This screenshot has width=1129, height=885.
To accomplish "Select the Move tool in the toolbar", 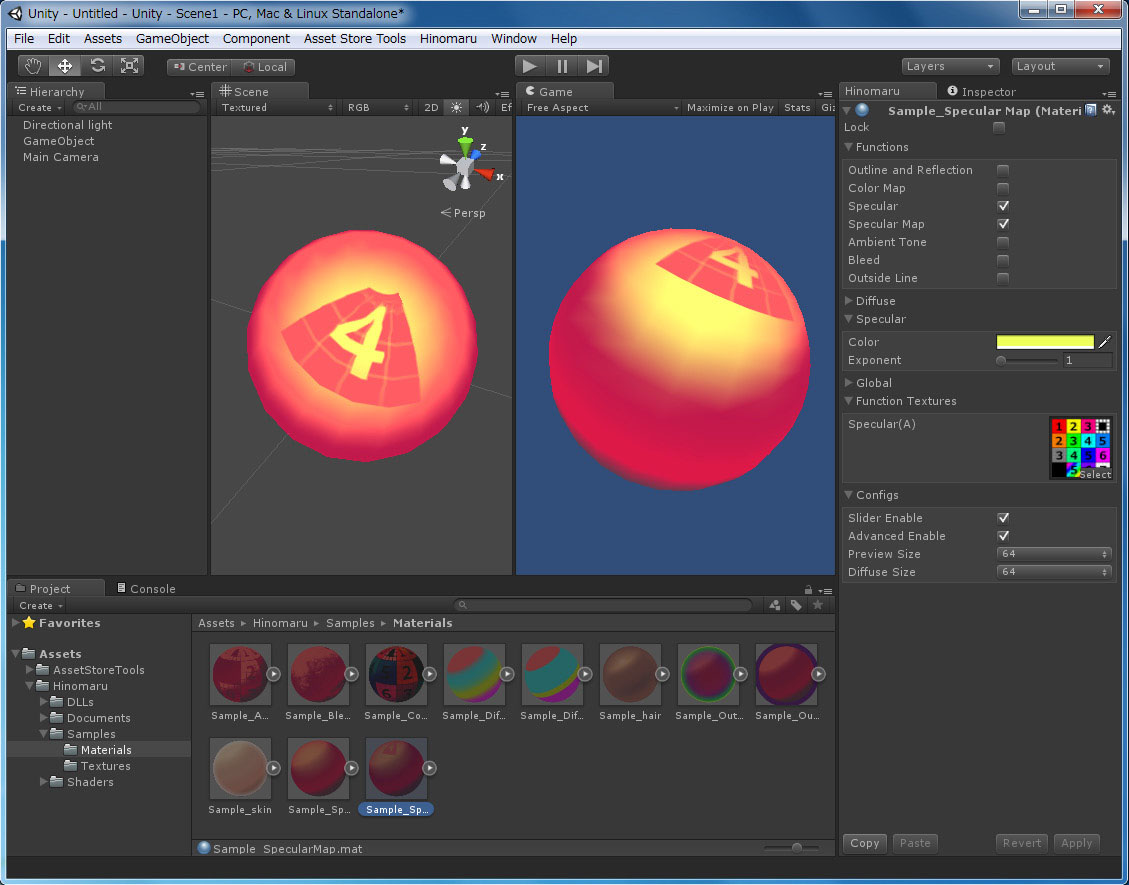I will click(65, 66).
